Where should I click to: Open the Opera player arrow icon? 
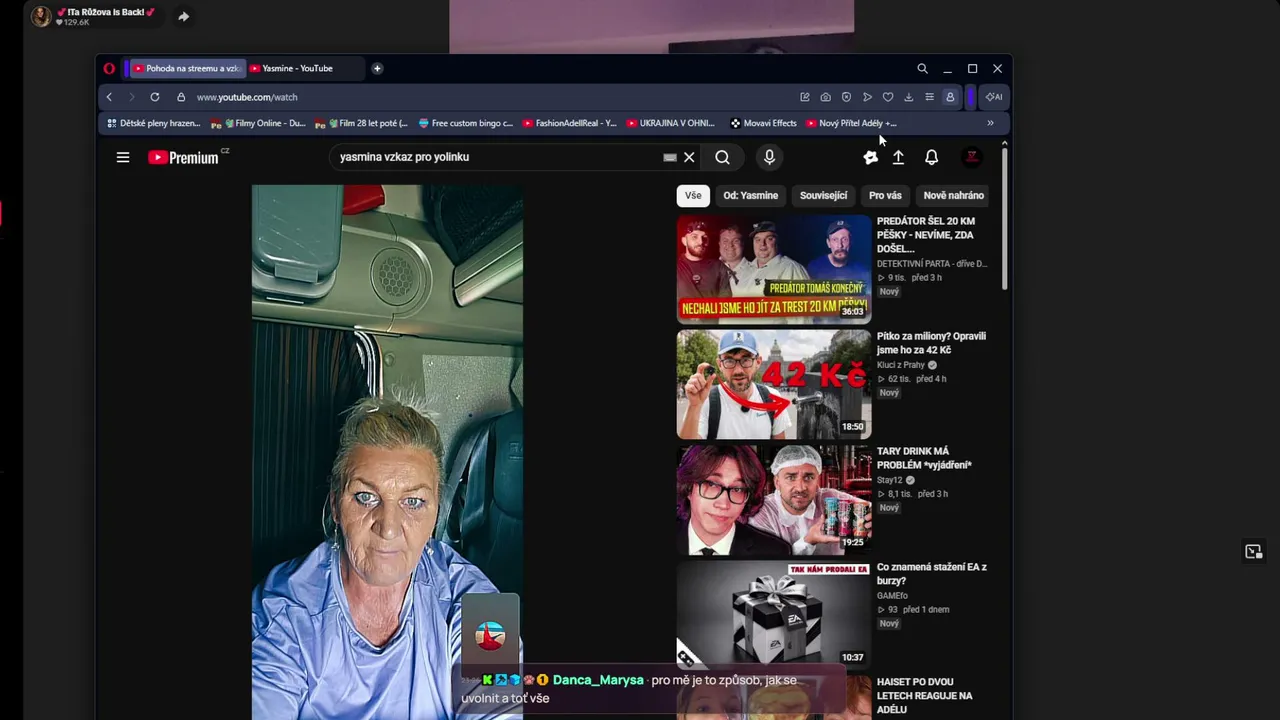click(867, 97)
